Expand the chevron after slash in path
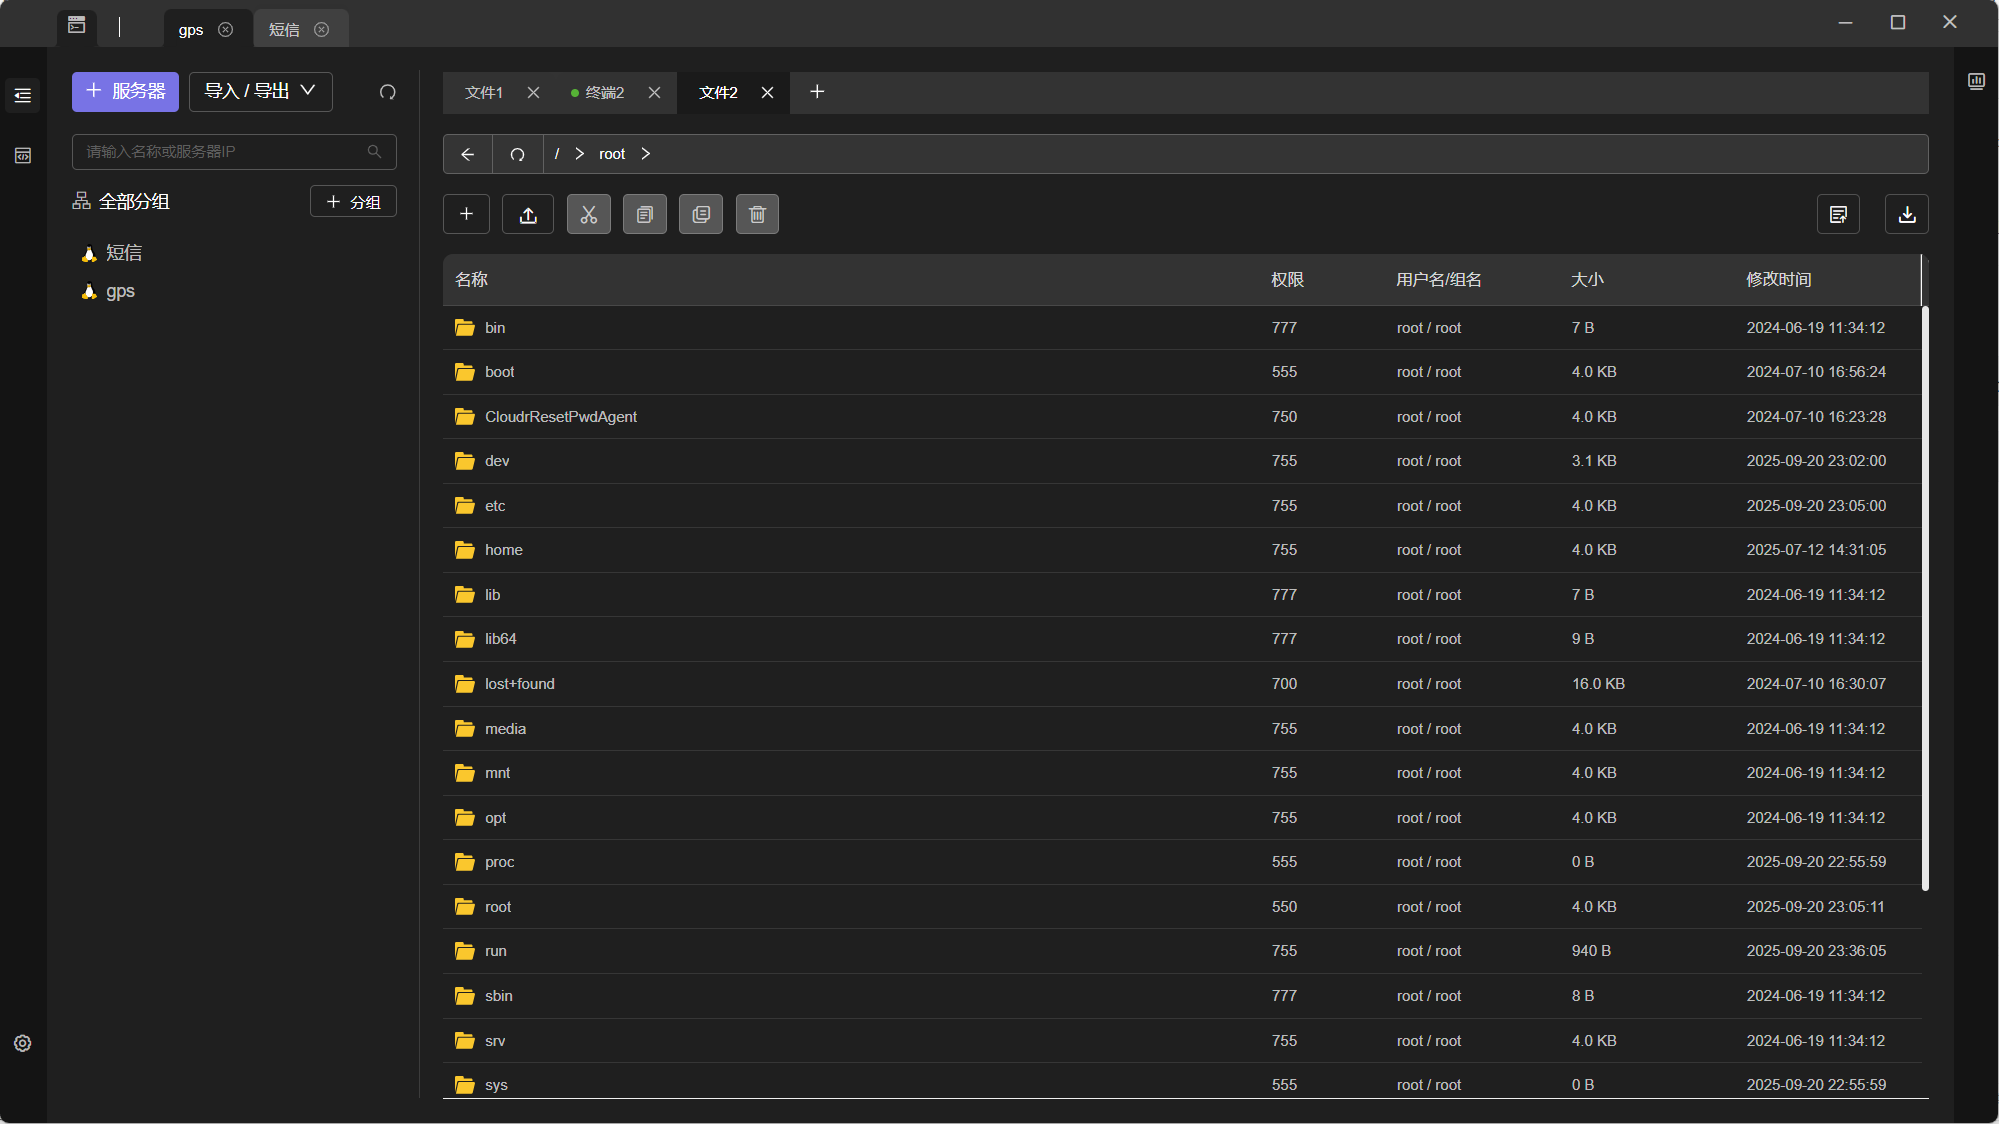This screenshot has width=1999, height=1124. (x=579, y=154)
